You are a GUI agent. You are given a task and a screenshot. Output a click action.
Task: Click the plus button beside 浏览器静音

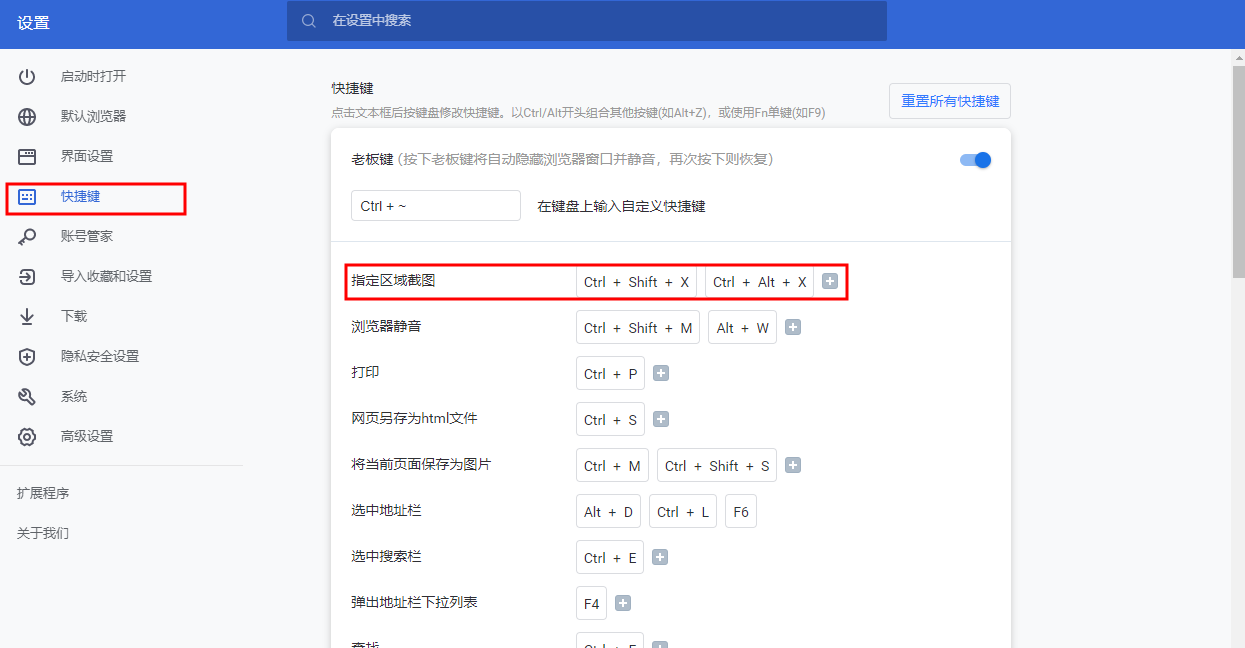(792, 327)
